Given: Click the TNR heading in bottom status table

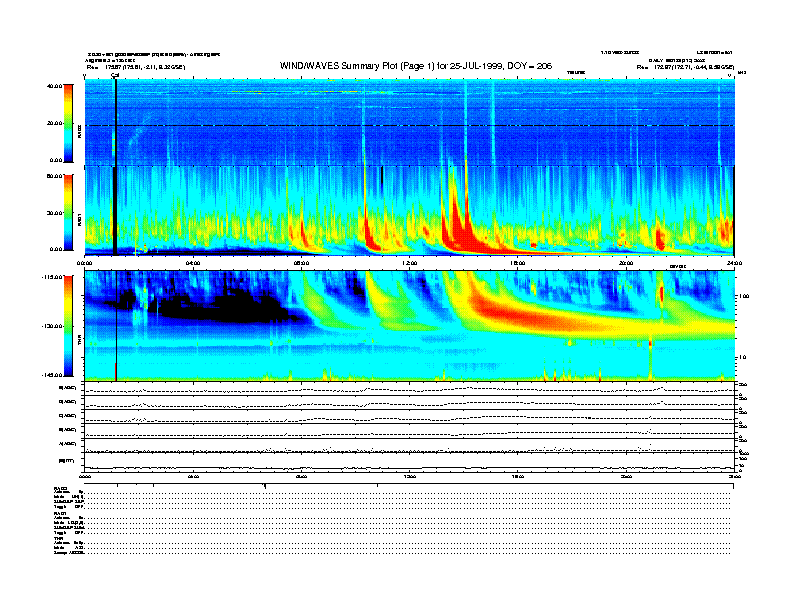Looking at the screenshot, I should pyautogui.click(x=58, y=538).
